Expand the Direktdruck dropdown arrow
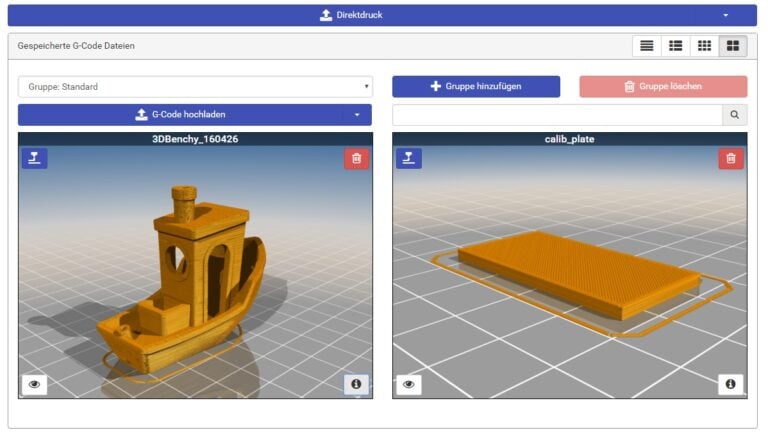Viewport: 768px width, 435px height. pyautogui.click(x=725, y=15)
